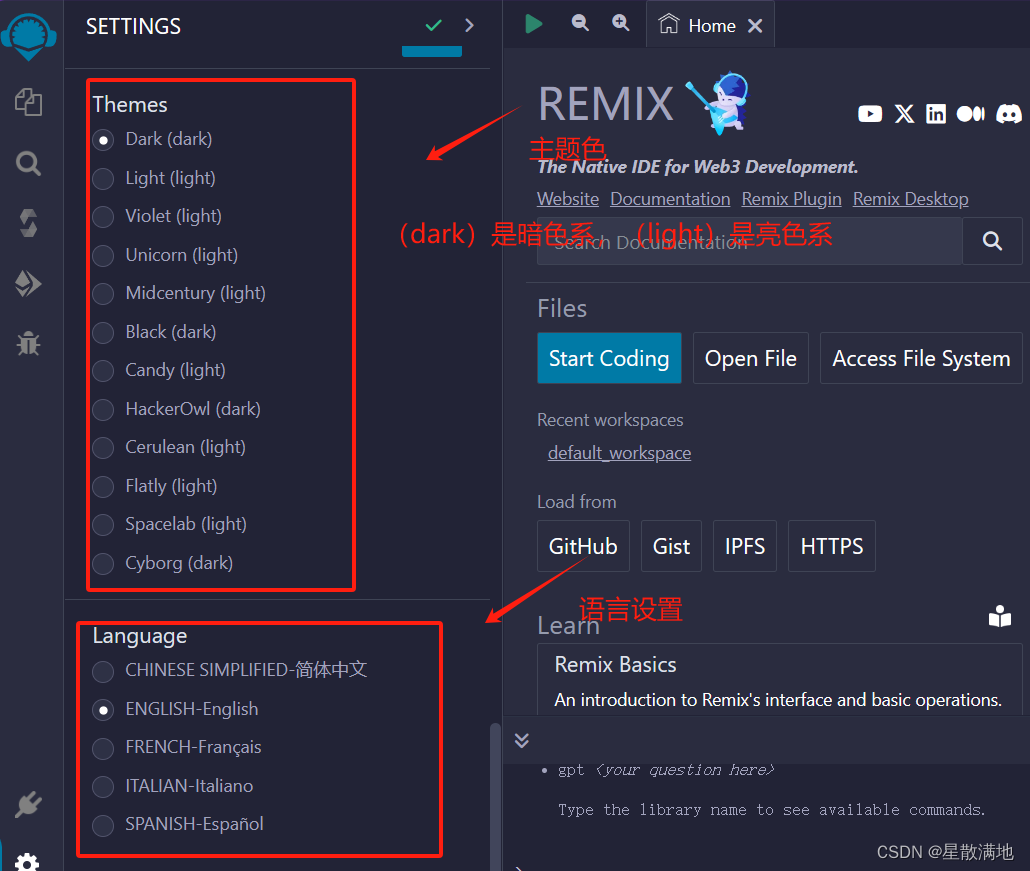This screenshot has width=1030, height=871.
Task: Click the green Run script play button
Action: pyautogui.click(x=533, y=24)
